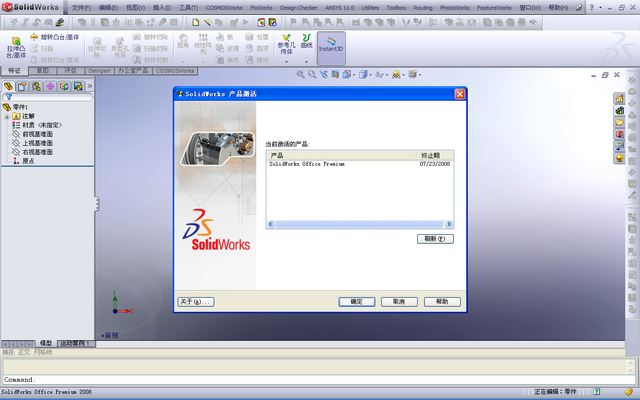
Task: Expand more manager tabs chevron
Action: point(90,86)
